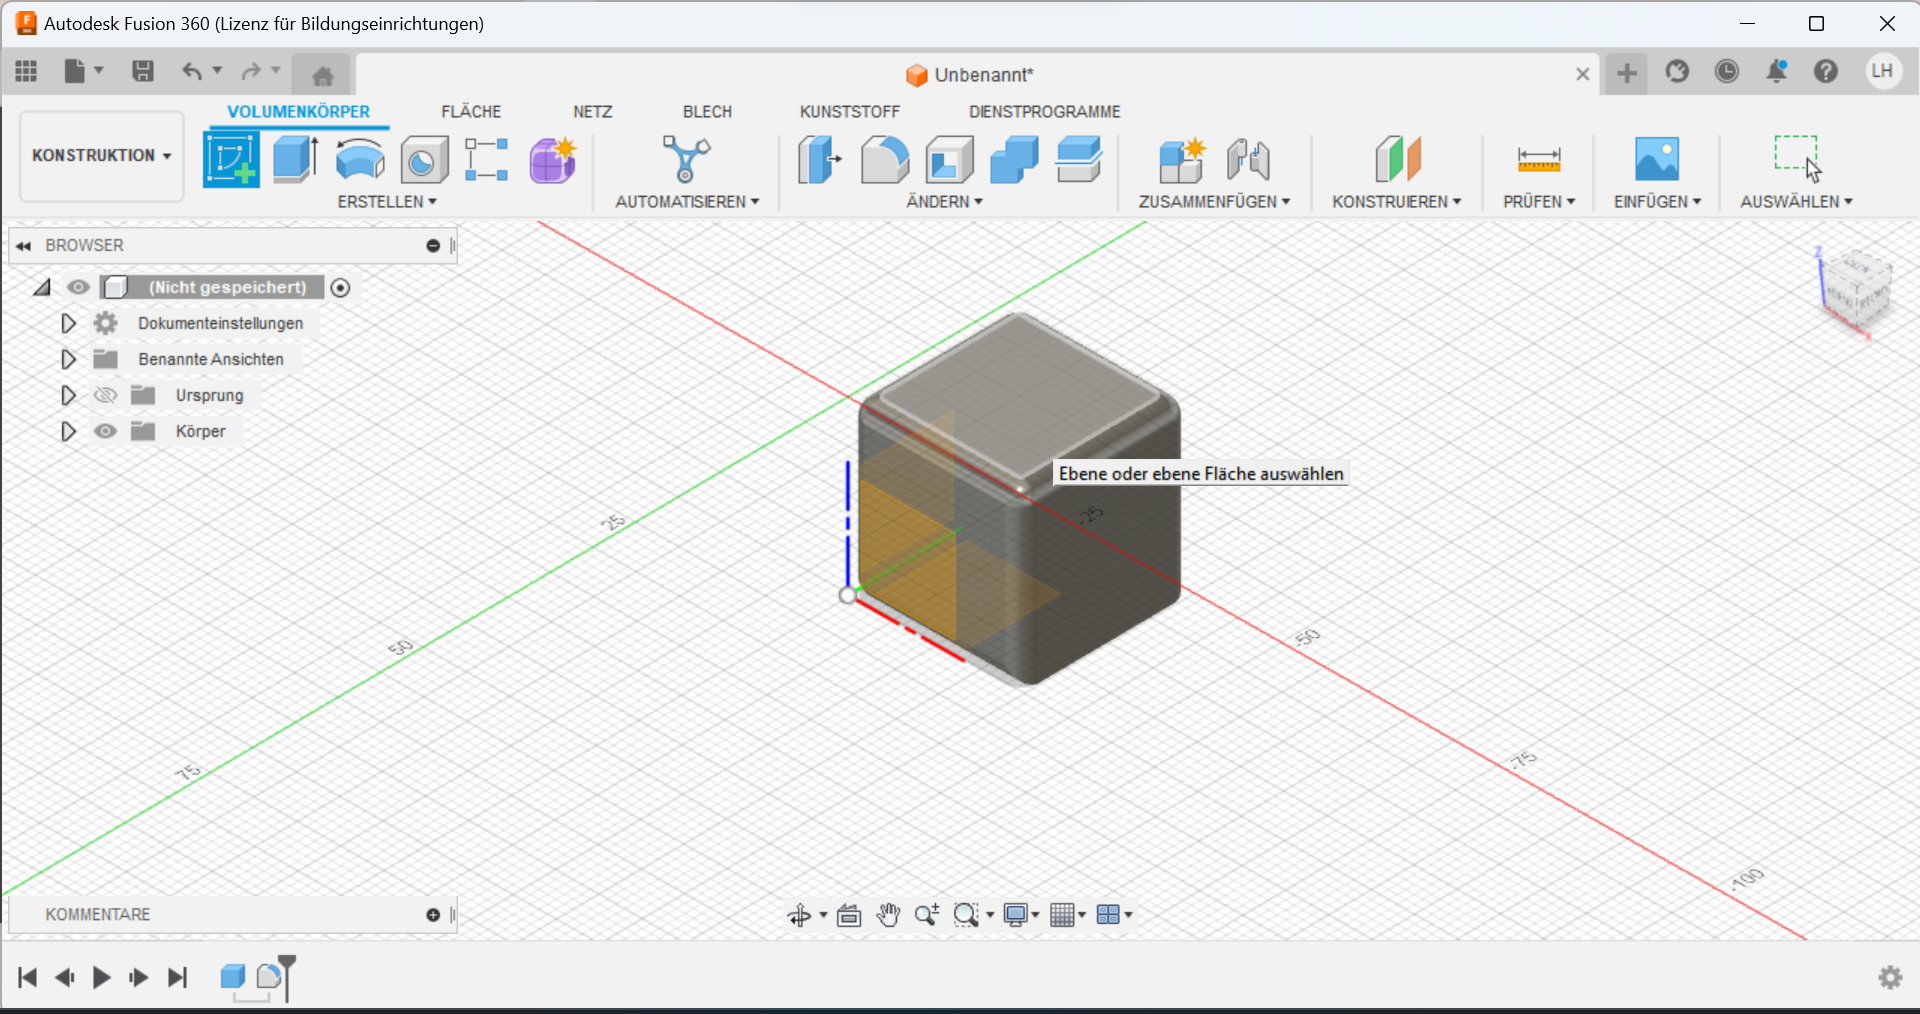Open the Insert image icon
The image size is (1920, 1014).
(x=1656, y=160)
